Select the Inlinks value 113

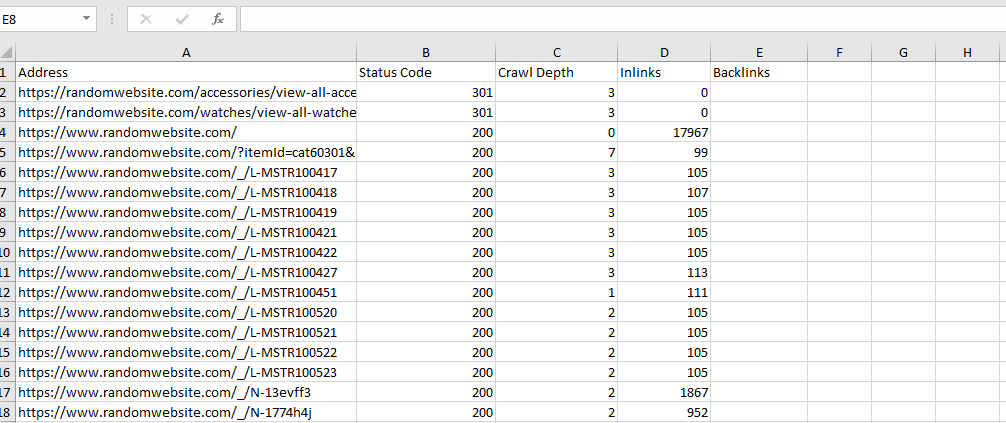coord(664,272)
